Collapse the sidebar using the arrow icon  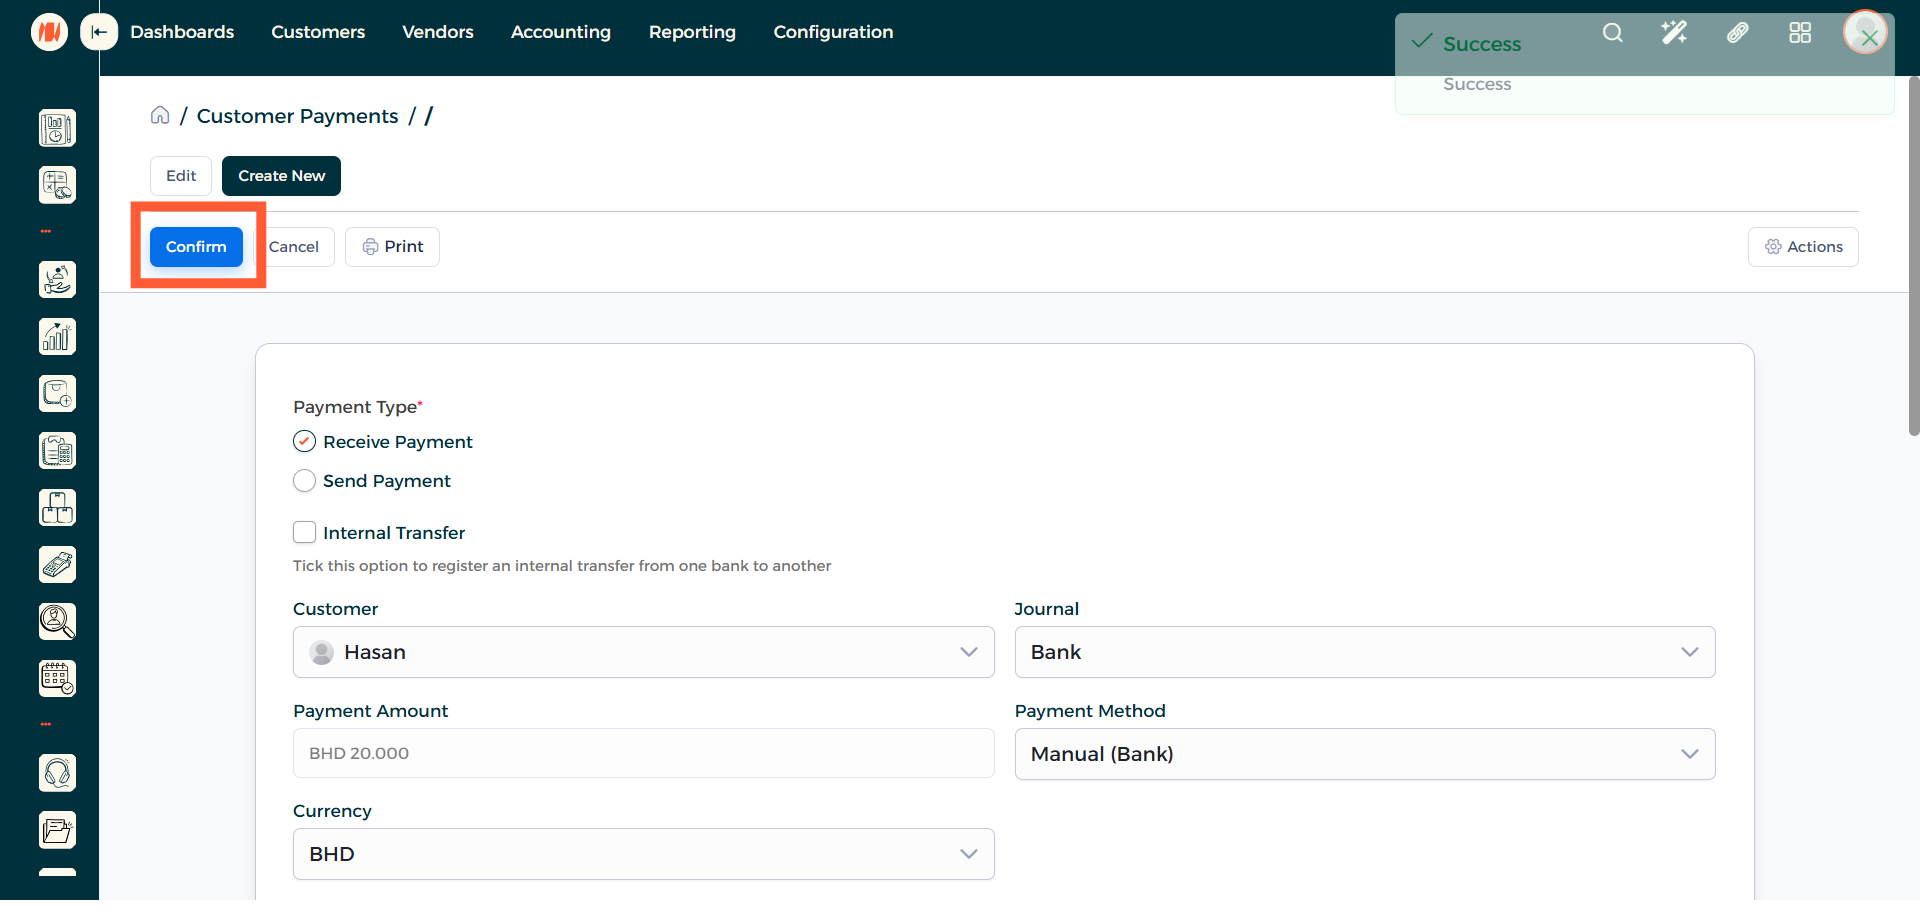99,32
